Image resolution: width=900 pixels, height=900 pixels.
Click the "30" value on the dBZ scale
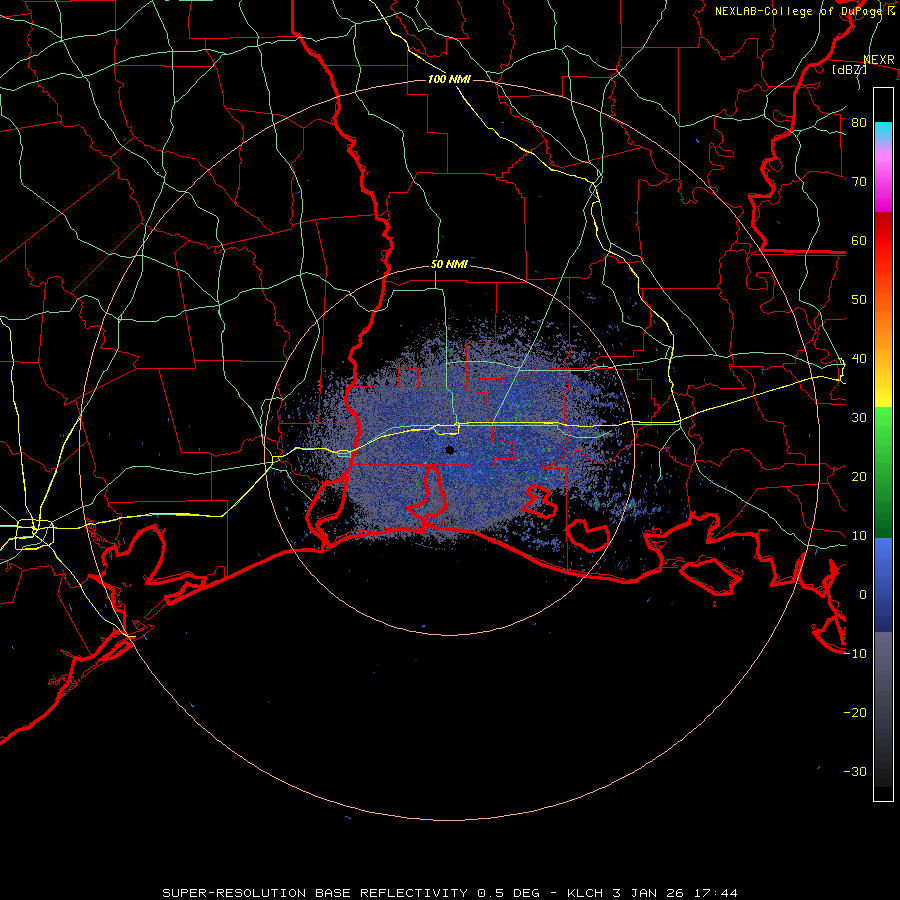(859, 417)
